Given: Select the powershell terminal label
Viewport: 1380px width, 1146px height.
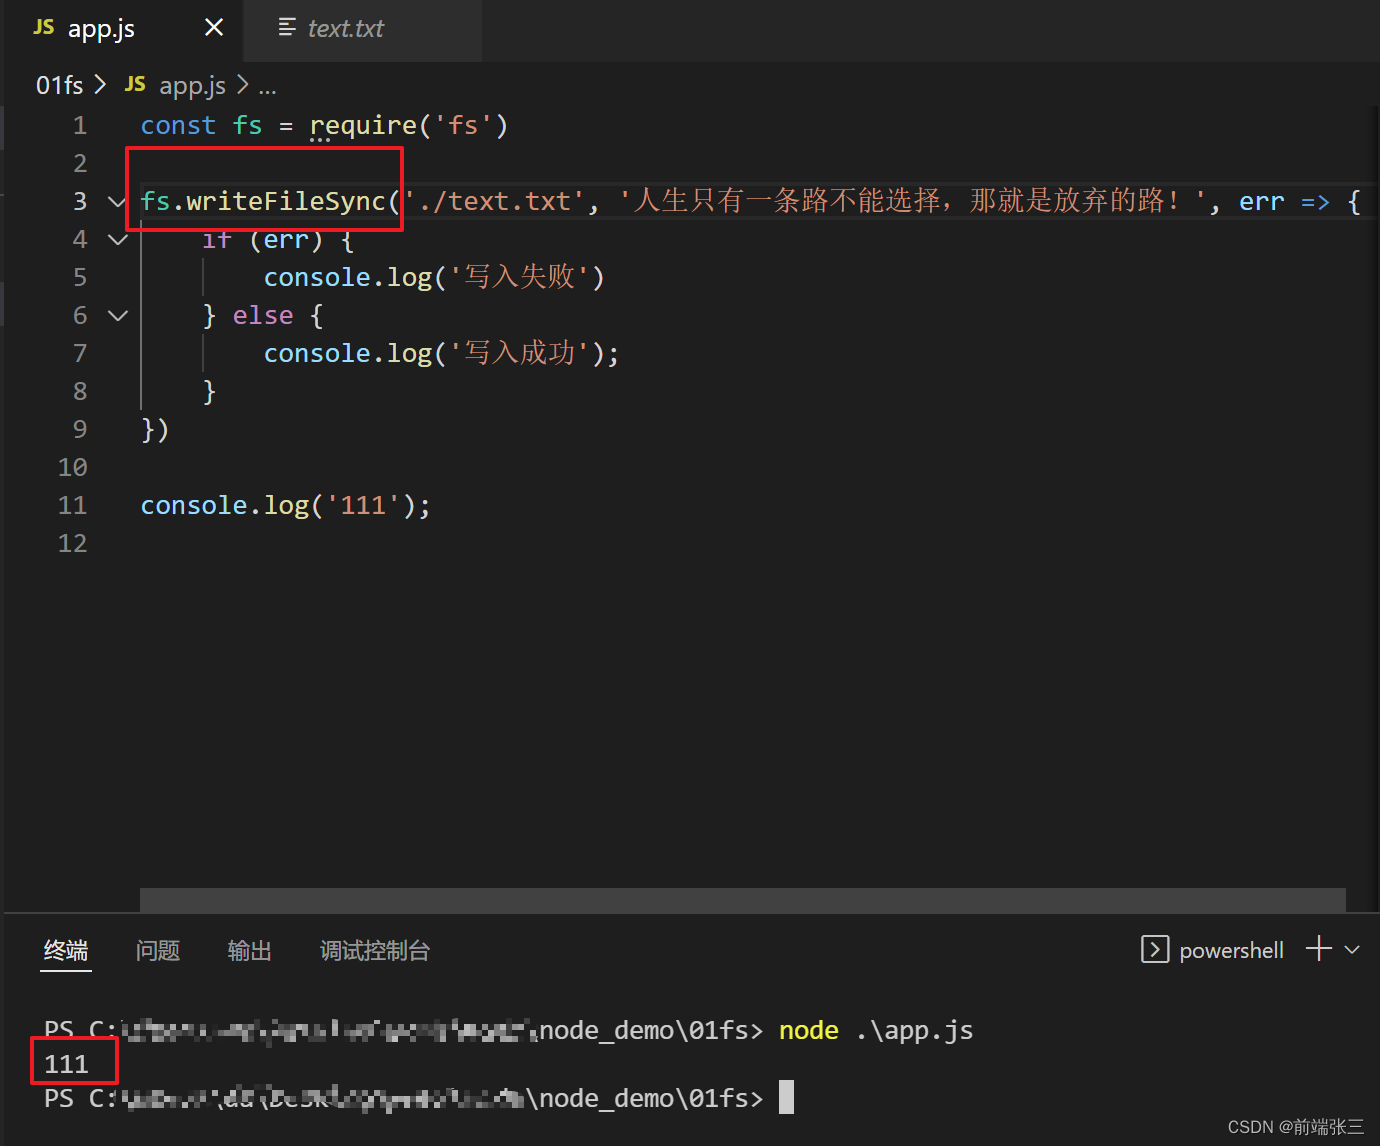Looking at the screenshot, I should point(1231,950).
